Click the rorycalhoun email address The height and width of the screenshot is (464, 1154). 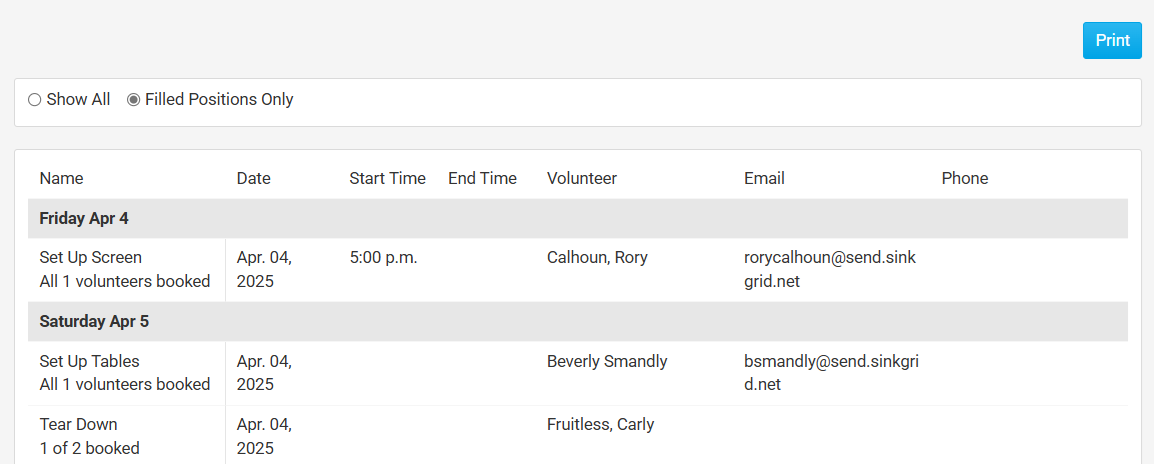829,269
